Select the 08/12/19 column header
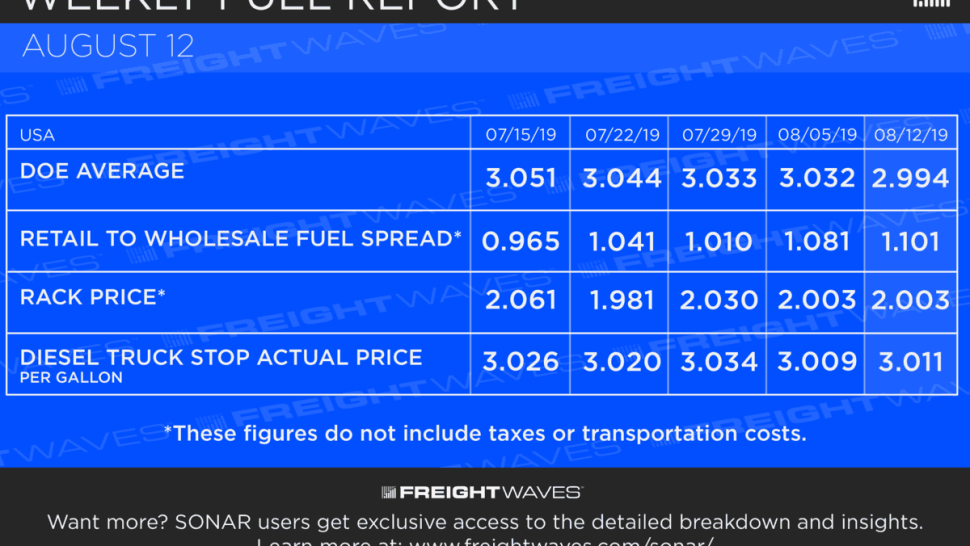Image resolution: width=970 pixels, height=546 pixels. point(911,135)
